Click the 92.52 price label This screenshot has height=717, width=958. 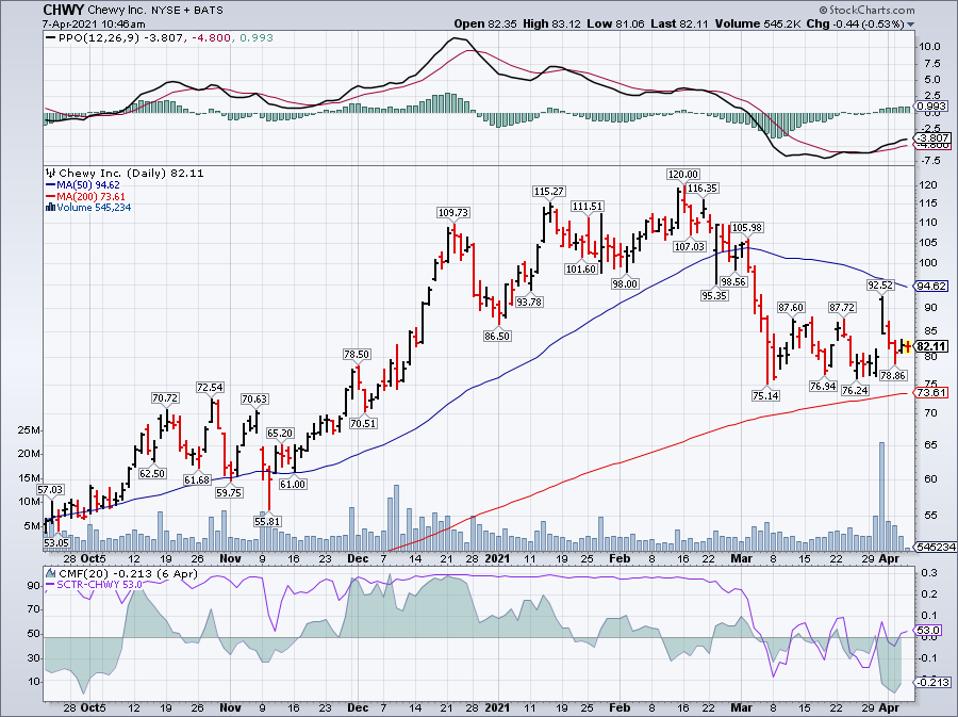pyautogui.click(x=880, y=285)
